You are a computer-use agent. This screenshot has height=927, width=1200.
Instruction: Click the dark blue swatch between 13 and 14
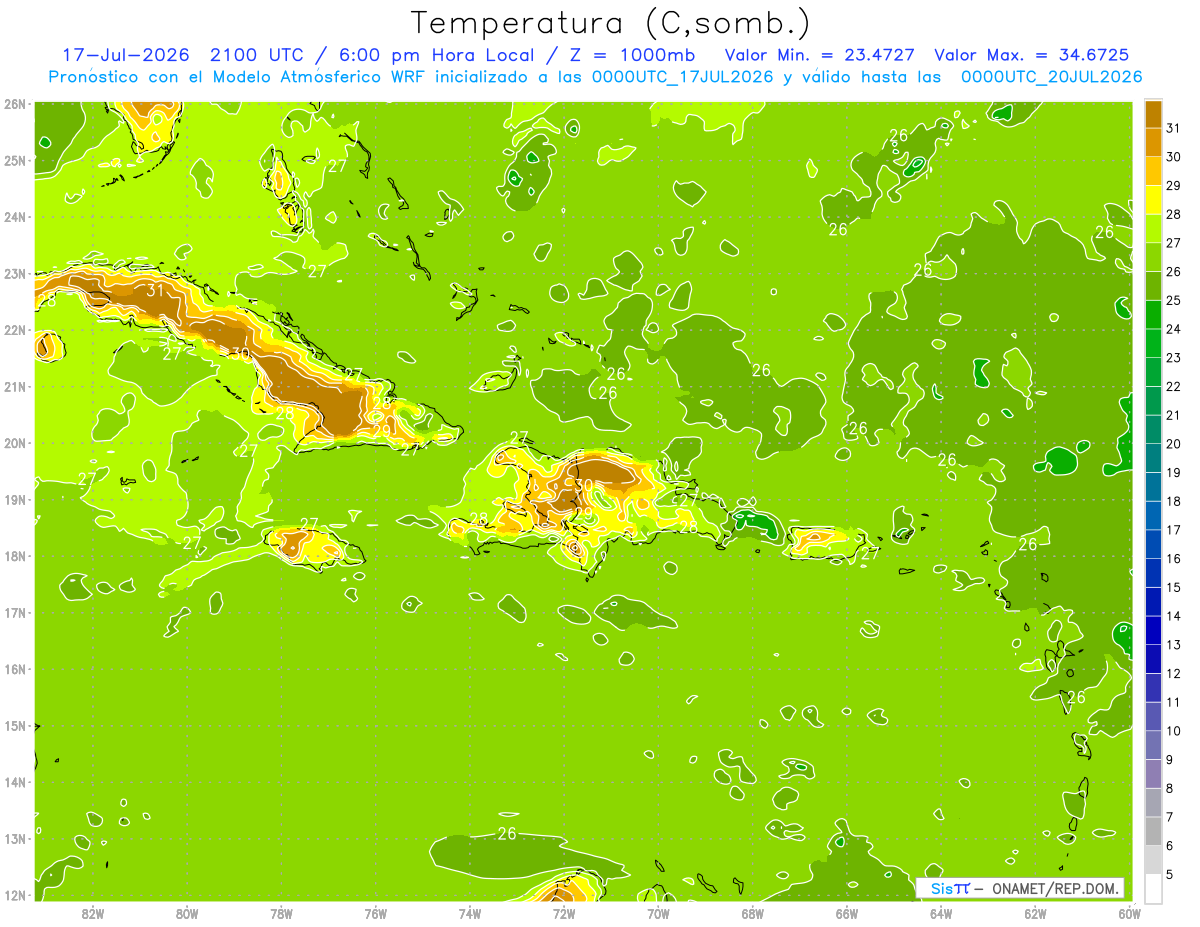[1153, 630]
